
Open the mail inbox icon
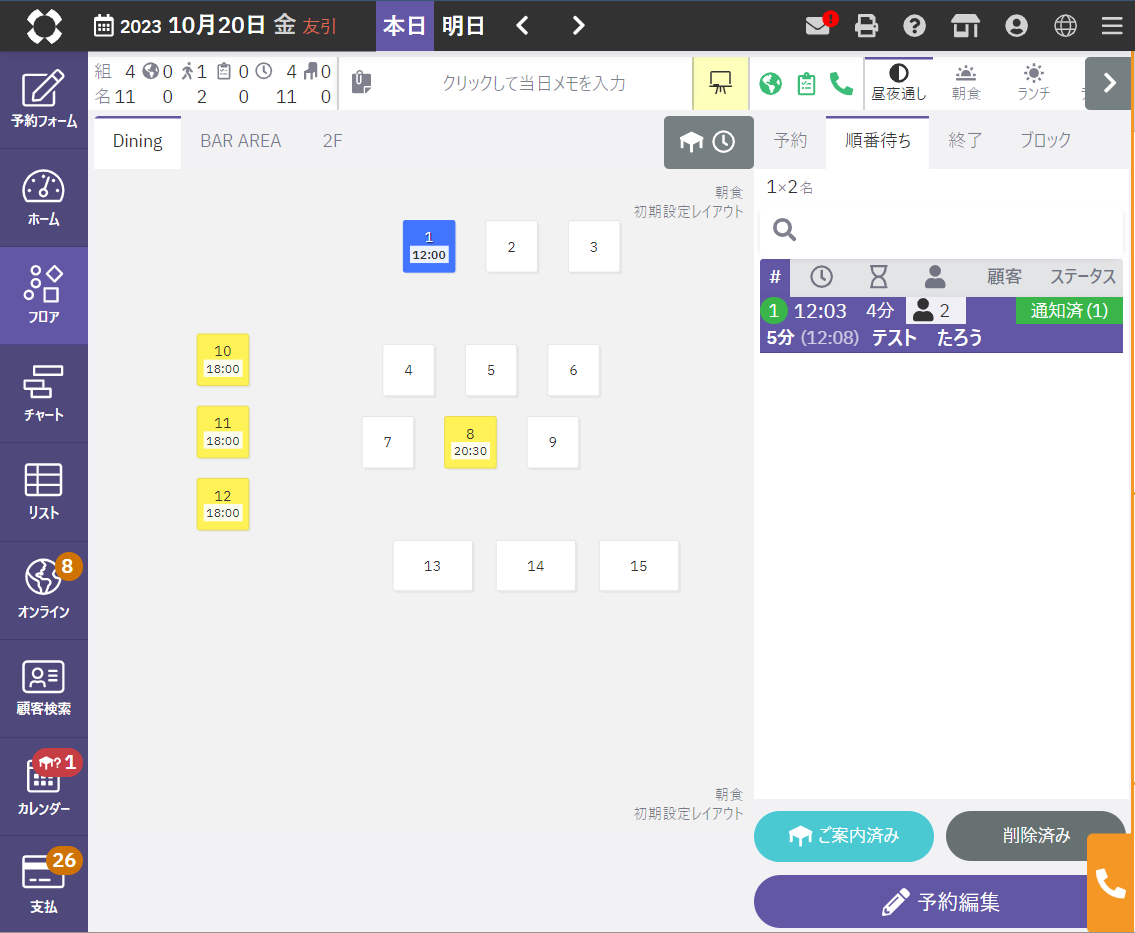click(x=818, y=26)
